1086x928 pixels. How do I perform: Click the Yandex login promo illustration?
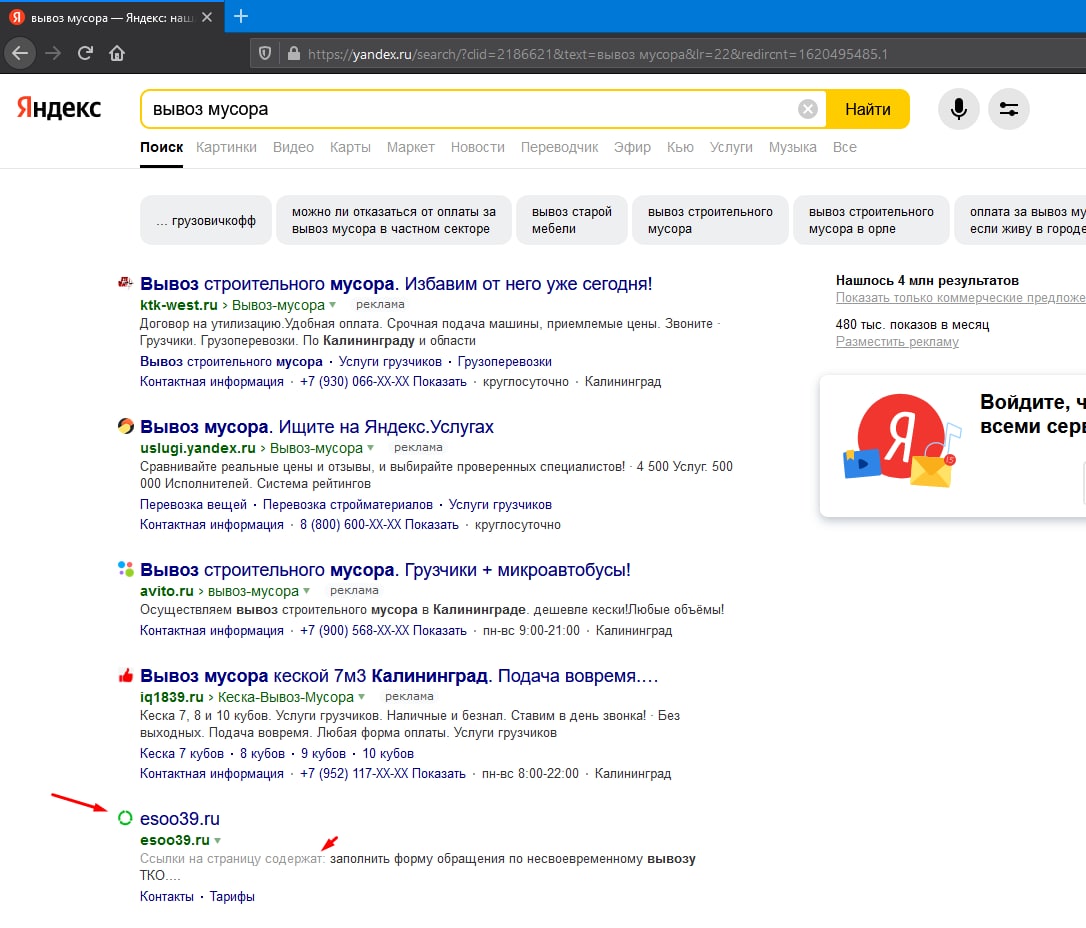point(902,440)
